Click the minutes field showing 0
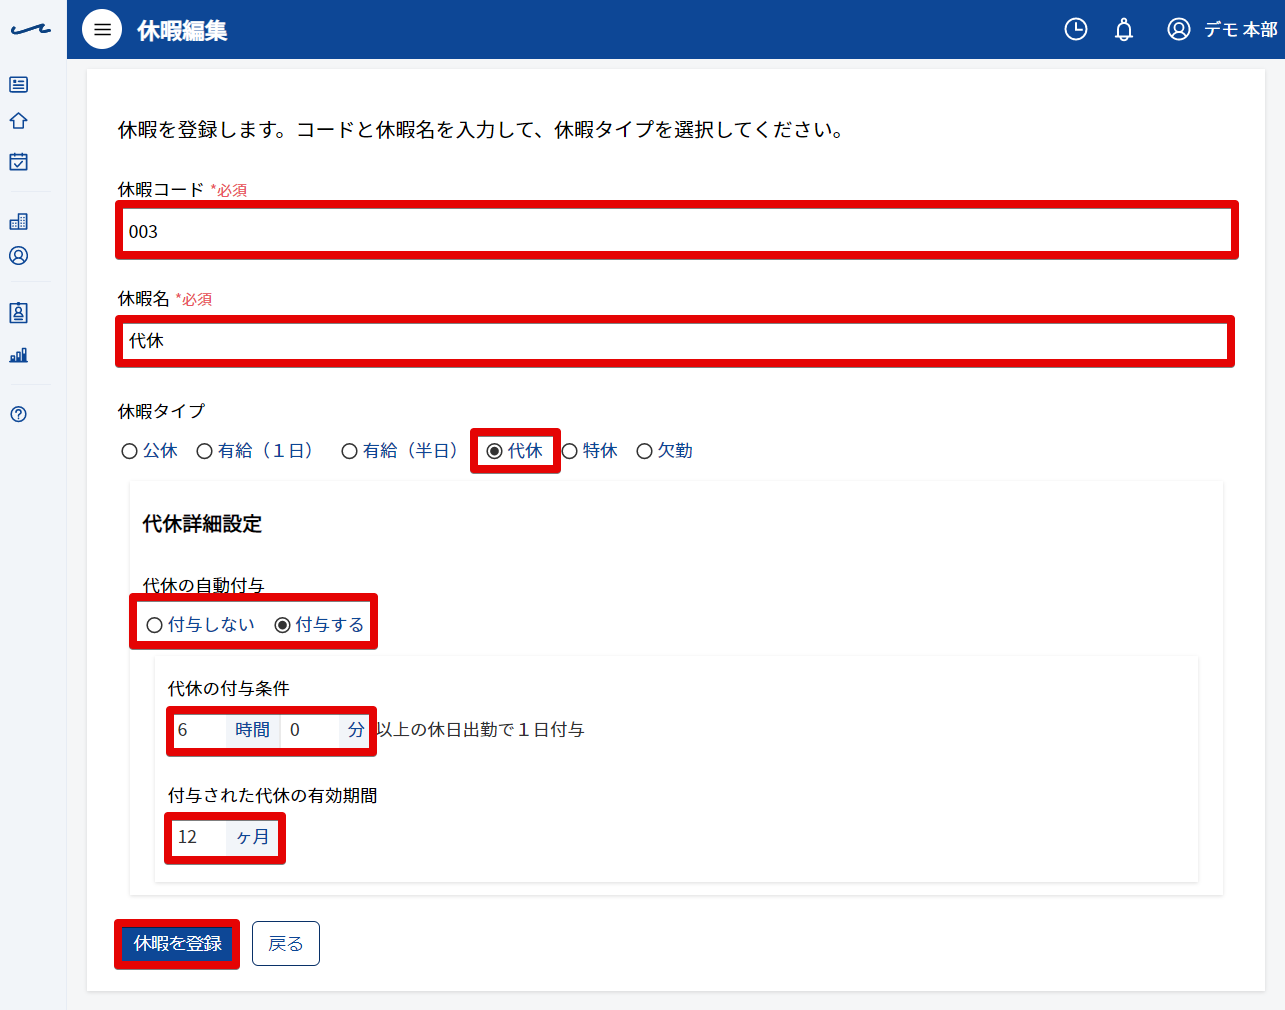 pyautogui.click(x=310, y=730)
